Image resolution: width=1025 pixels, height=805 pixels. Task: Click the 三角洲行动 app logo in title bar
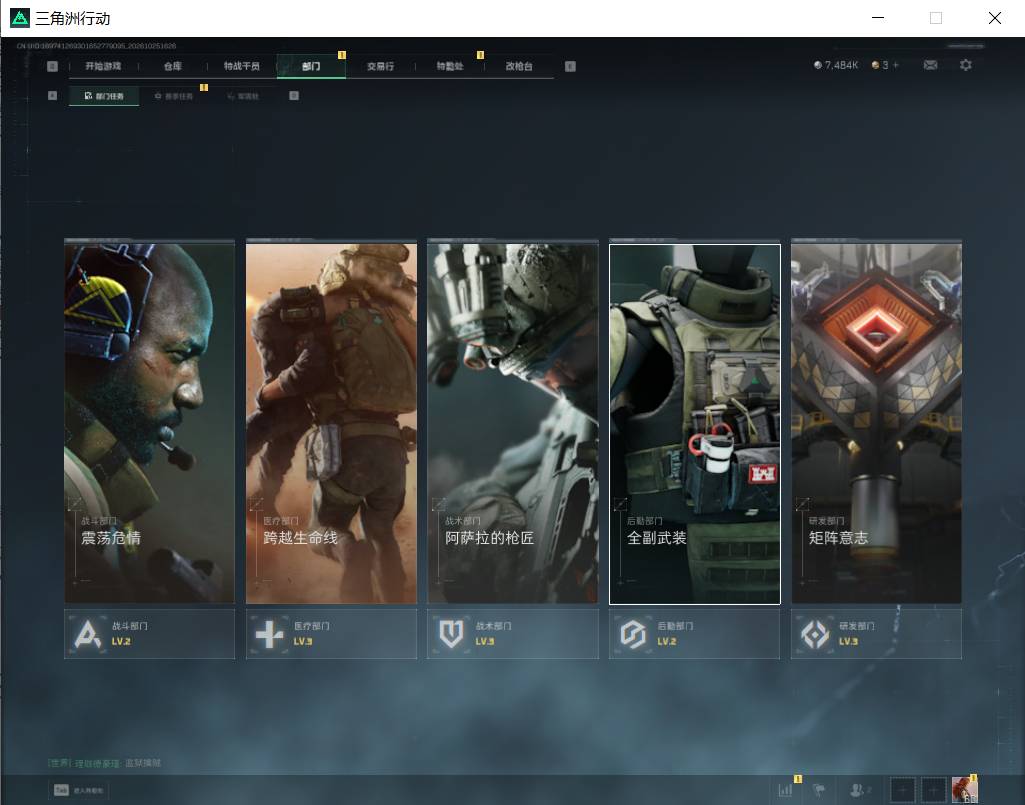tap(20, 18)
